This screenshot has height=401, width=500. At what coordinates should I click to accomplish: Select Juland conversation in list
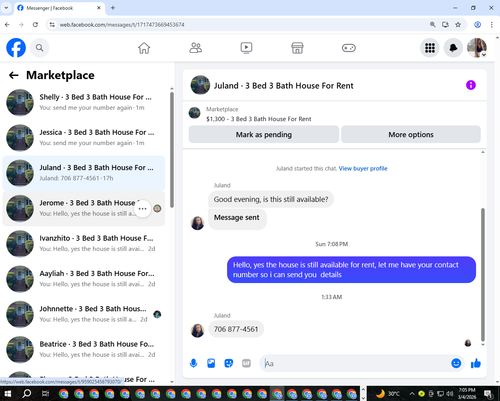tap(83, 173)
